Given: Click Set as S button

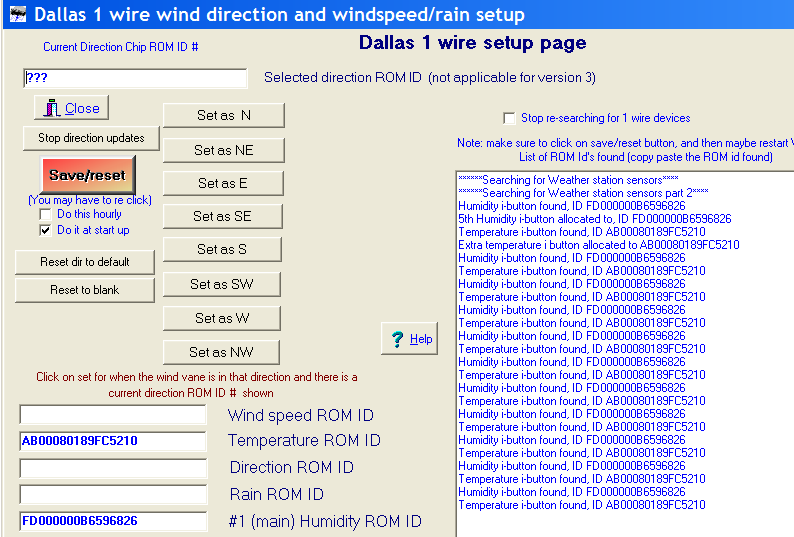Looking at the screenshot, I should pos(222,249).
